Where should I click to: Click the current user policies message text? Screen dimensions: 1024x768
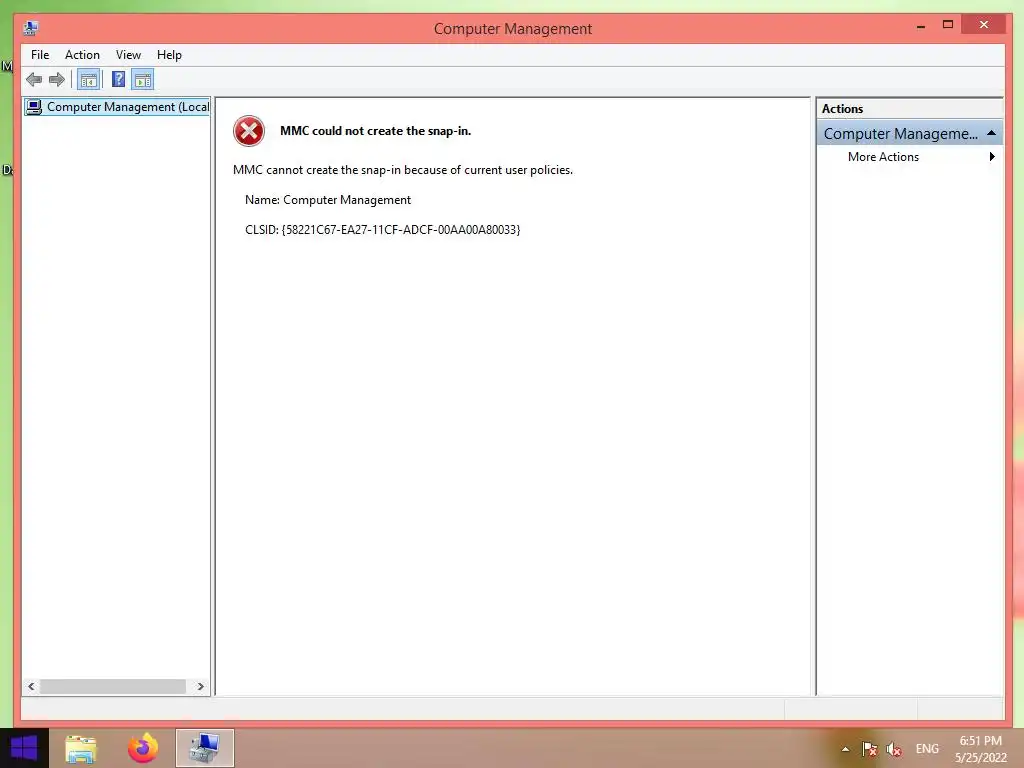coord(403,170)
